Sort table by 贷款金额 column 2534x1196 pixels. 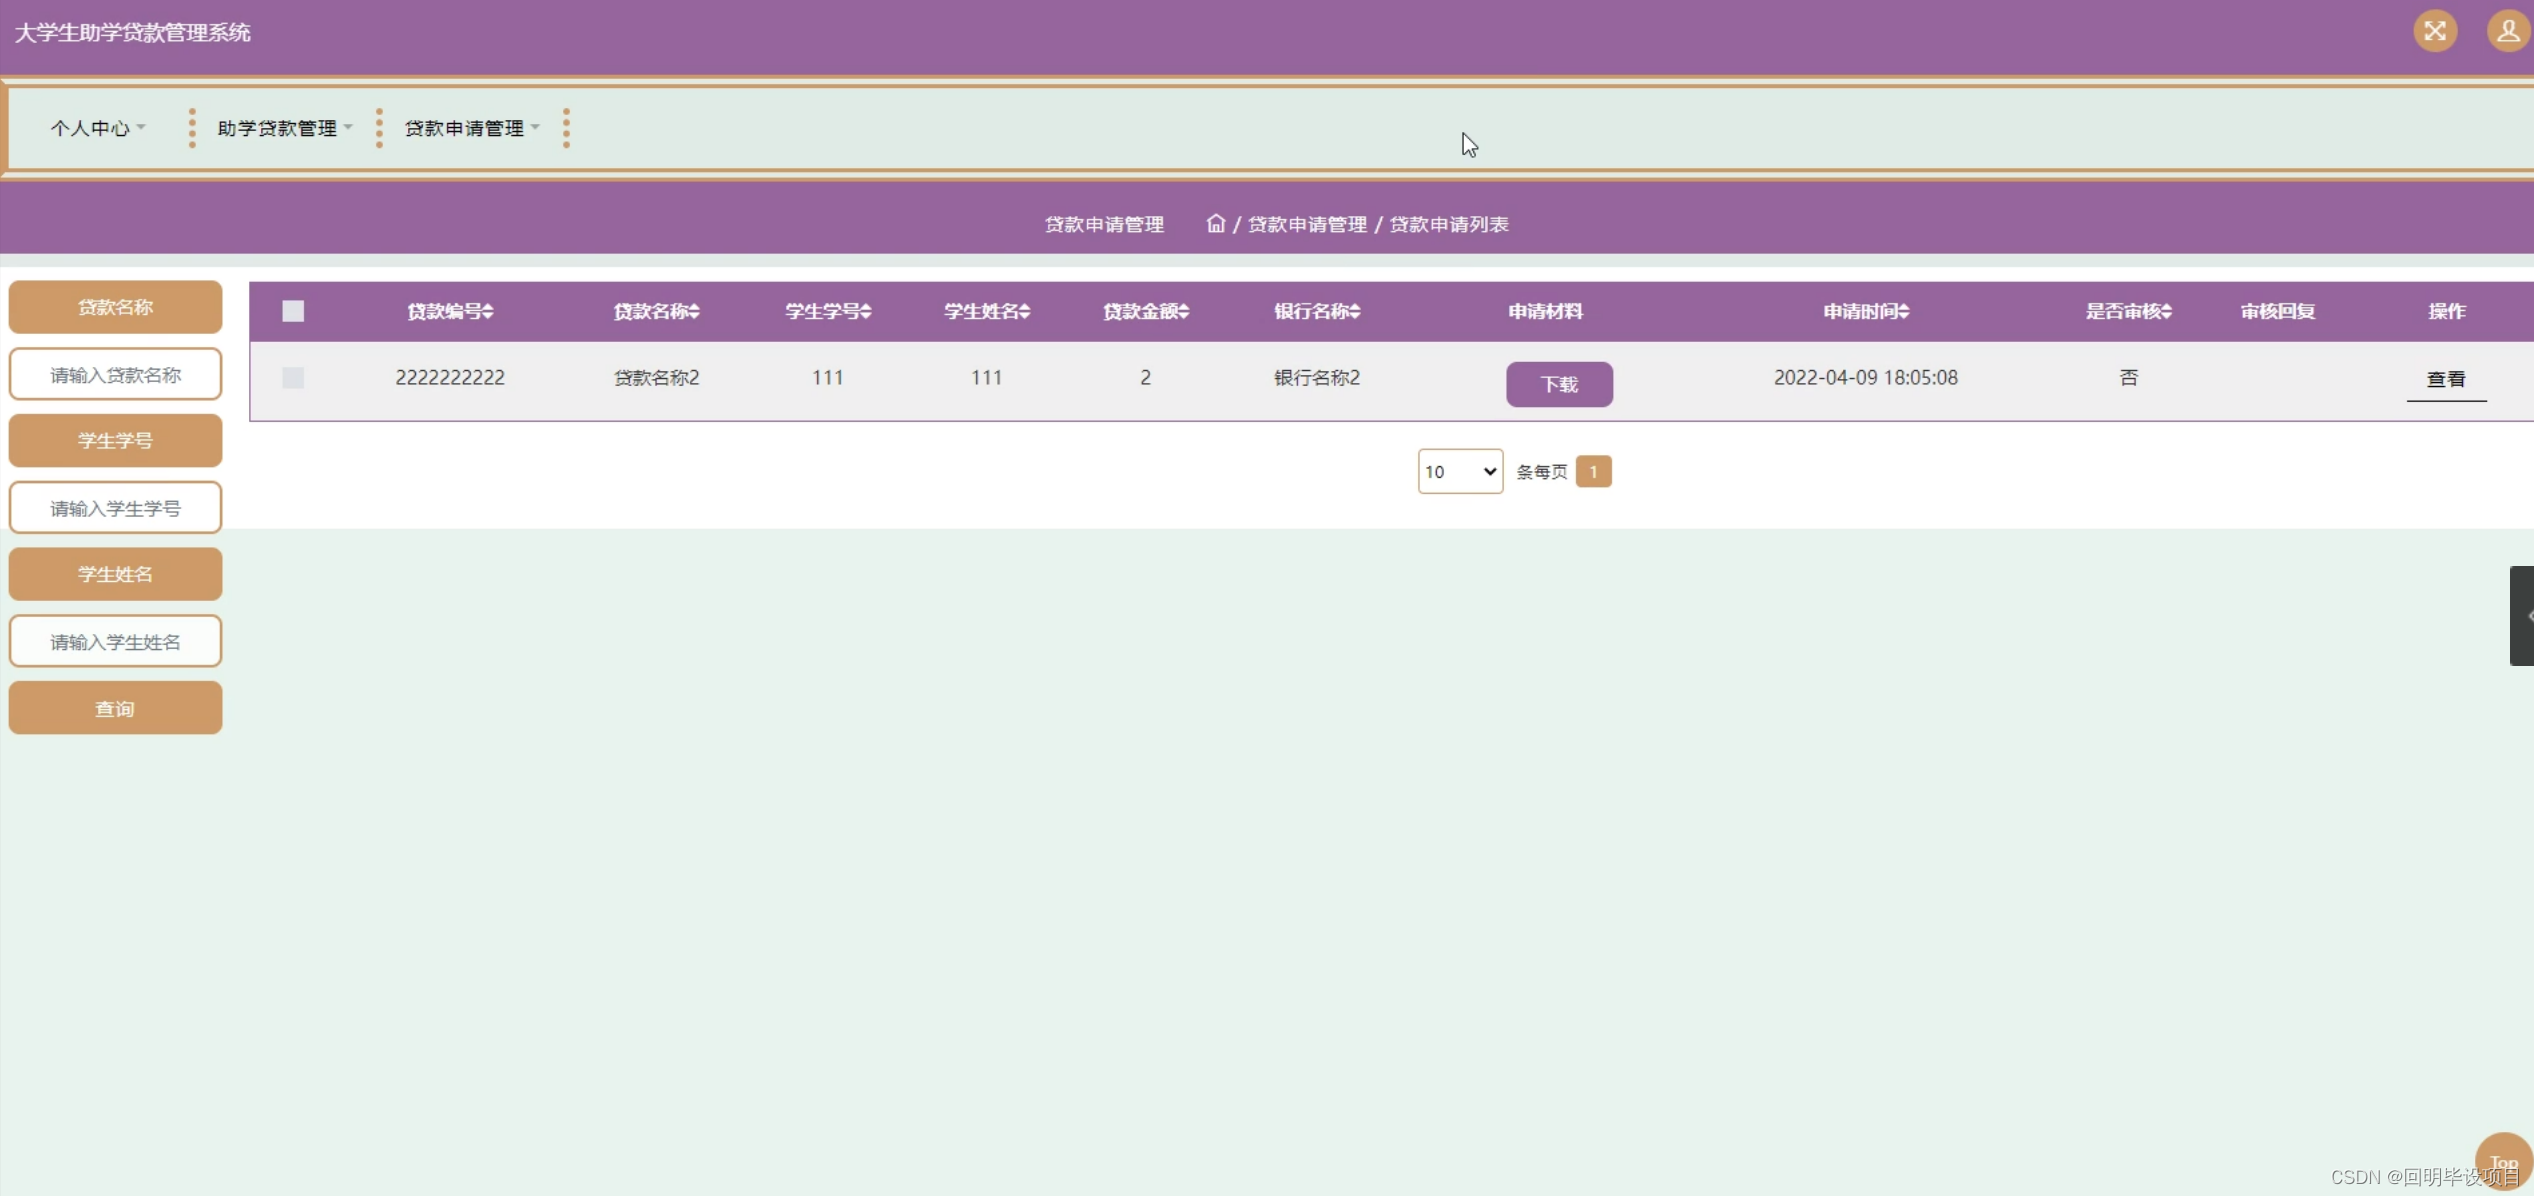click(1184, 312)
